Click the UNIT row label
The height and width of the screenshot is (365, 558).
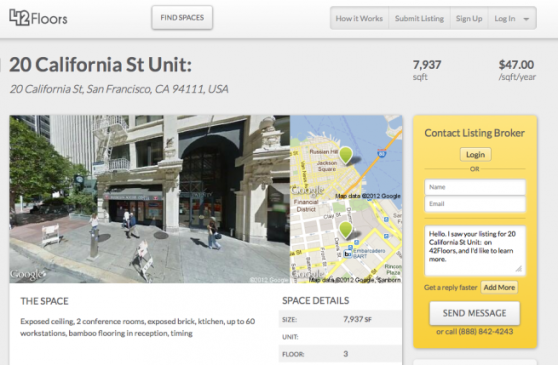[x=290, y=337]
